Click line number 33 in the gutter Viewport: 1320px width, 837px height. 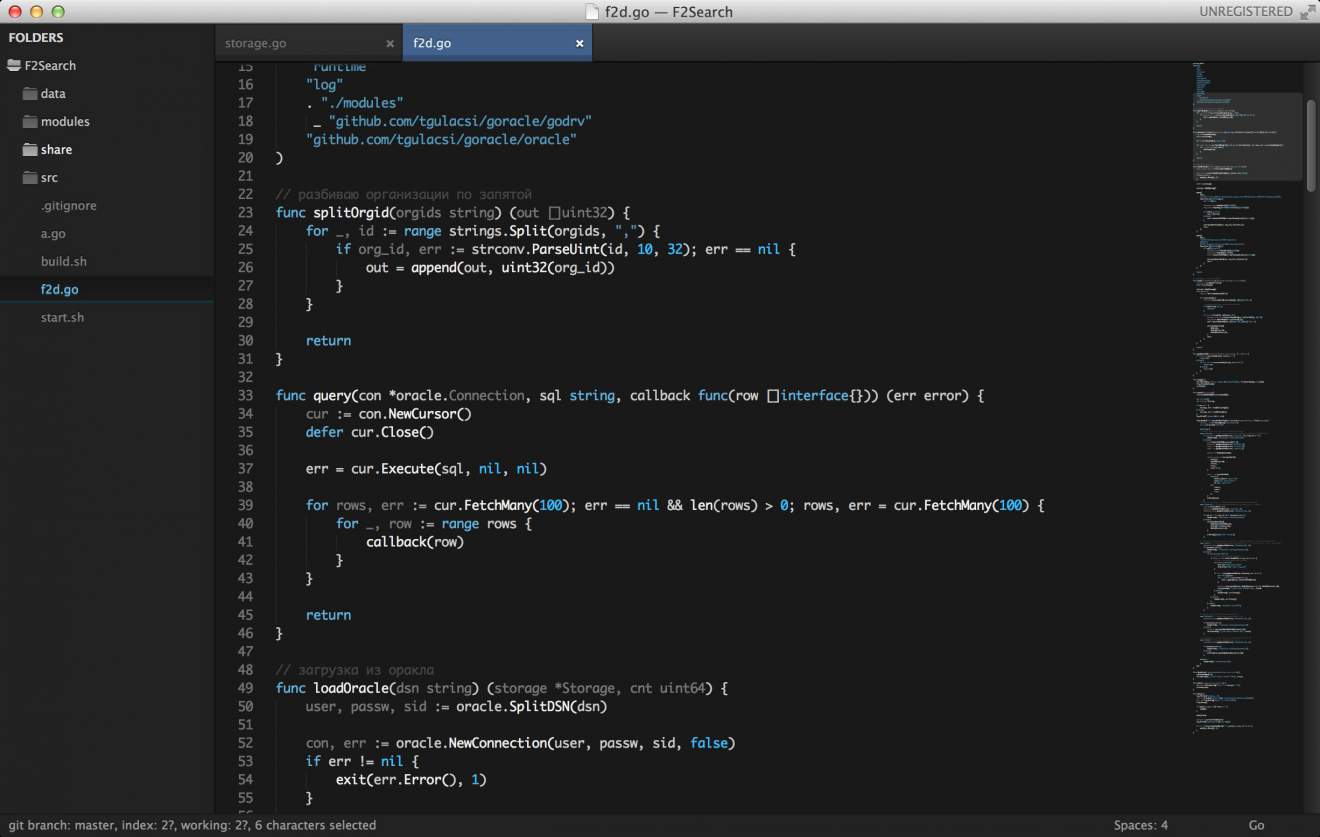[245, 395]
